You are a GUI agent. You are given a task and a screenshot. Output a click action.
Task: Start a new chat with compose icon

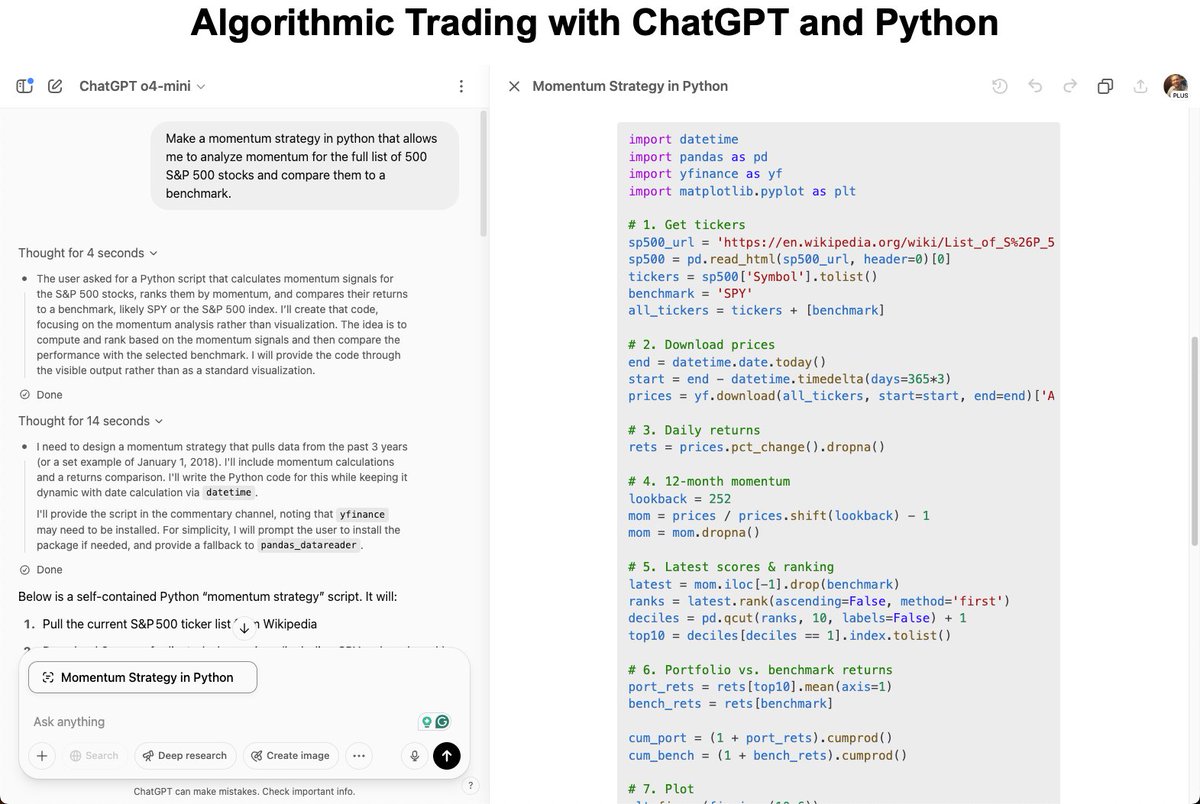55,86
